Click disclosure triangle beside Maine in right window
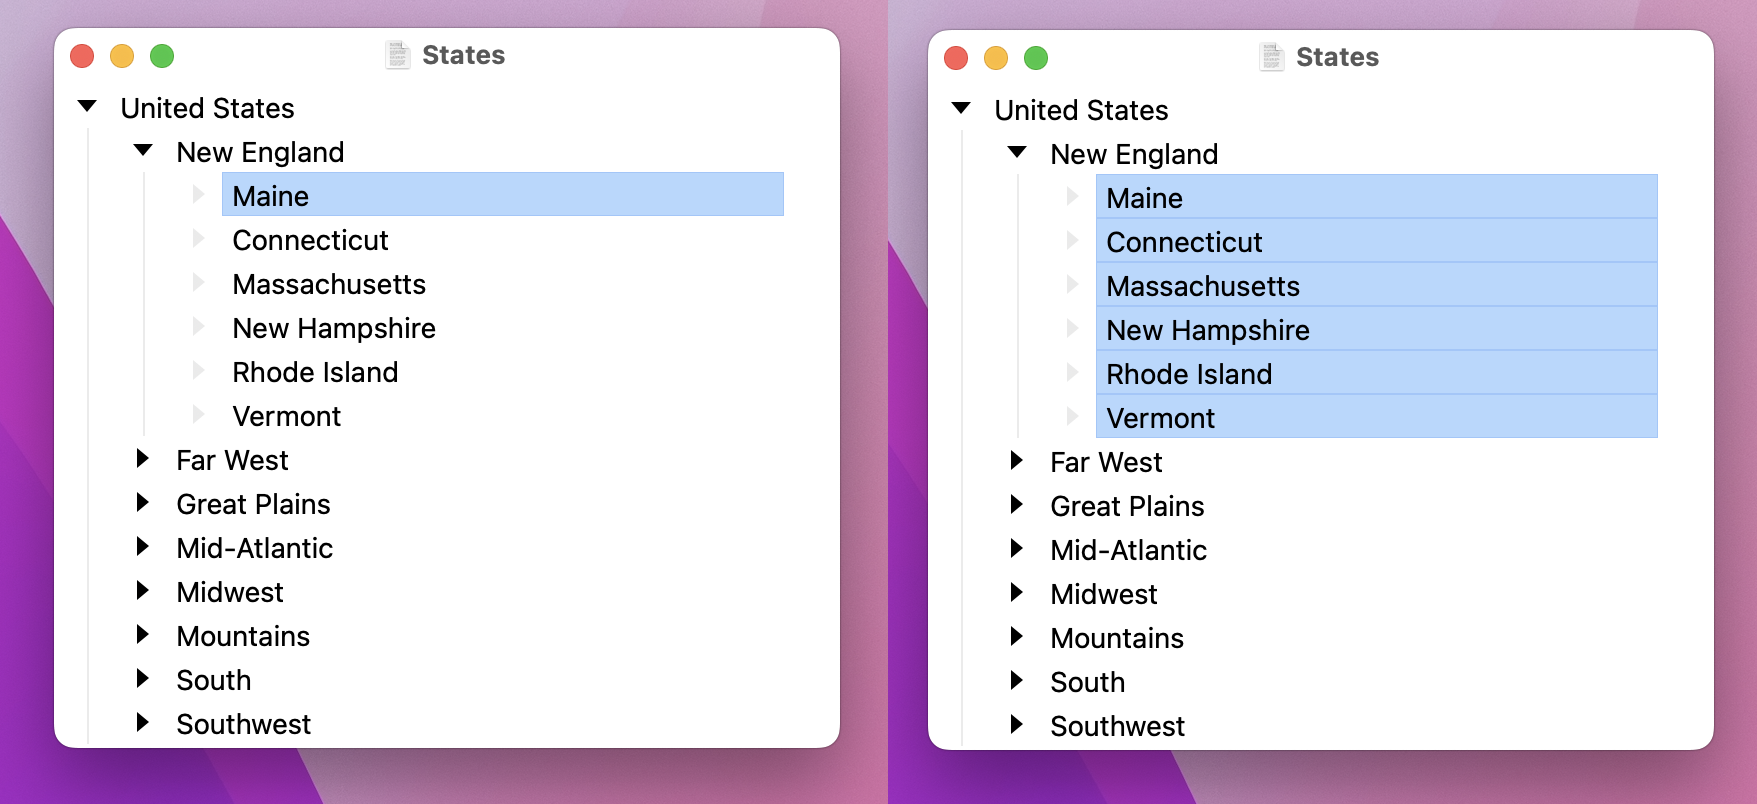 [x=1072, y=197]
